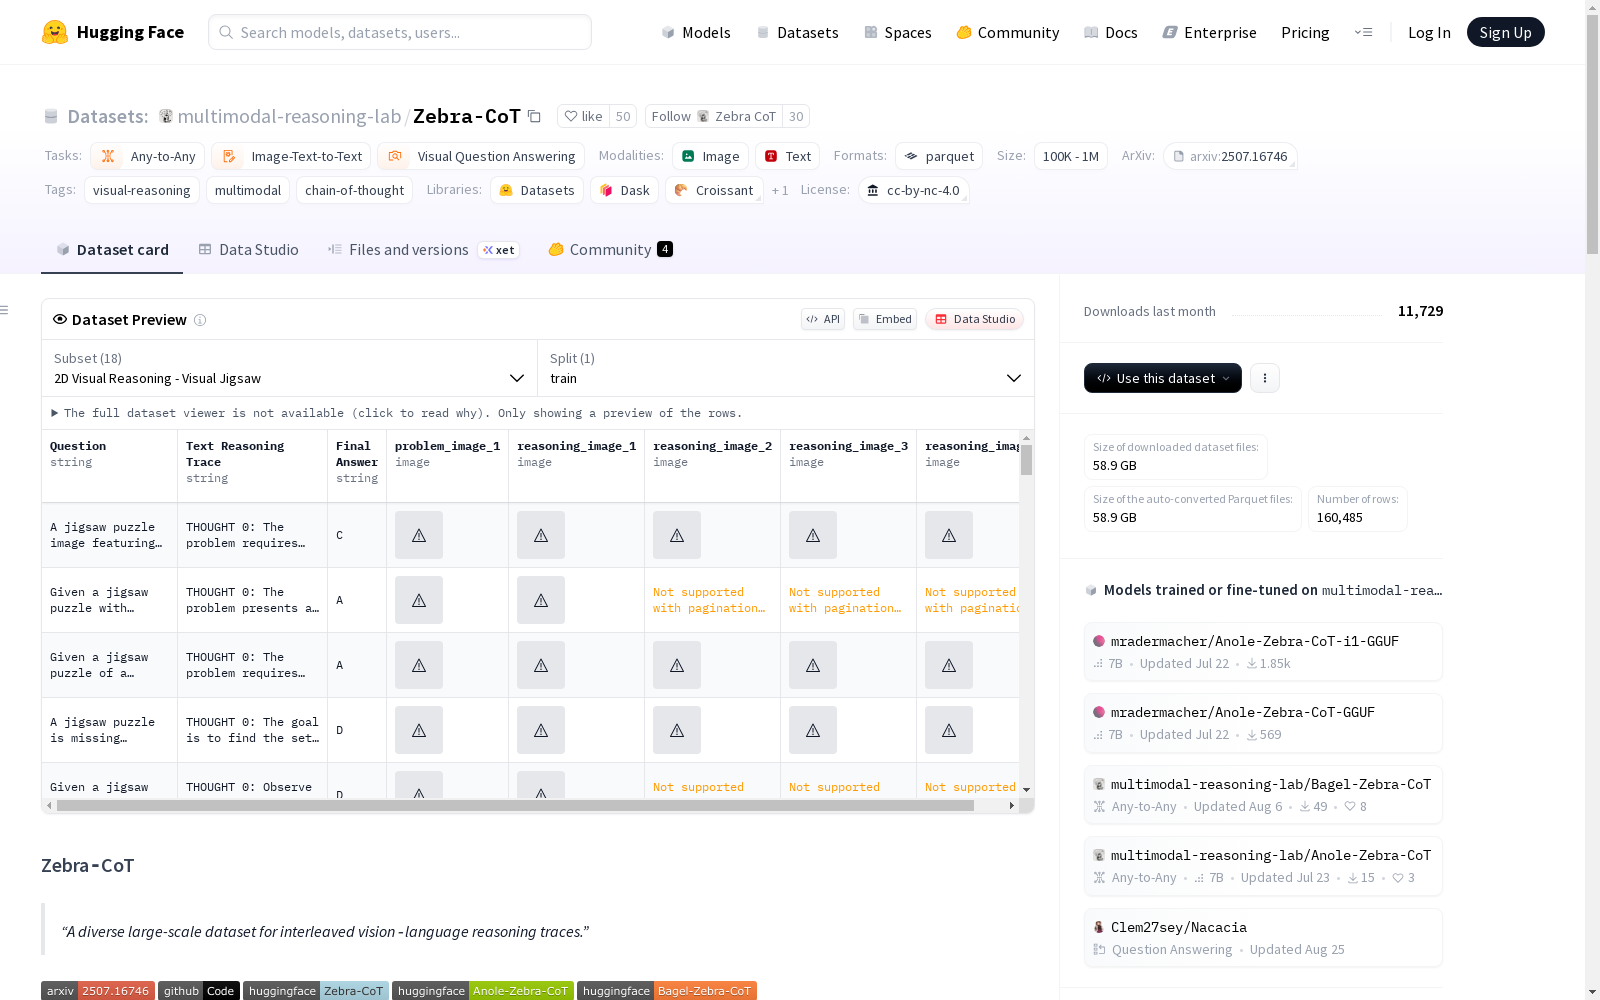Click the github Code badge

[x=199, y=991]
